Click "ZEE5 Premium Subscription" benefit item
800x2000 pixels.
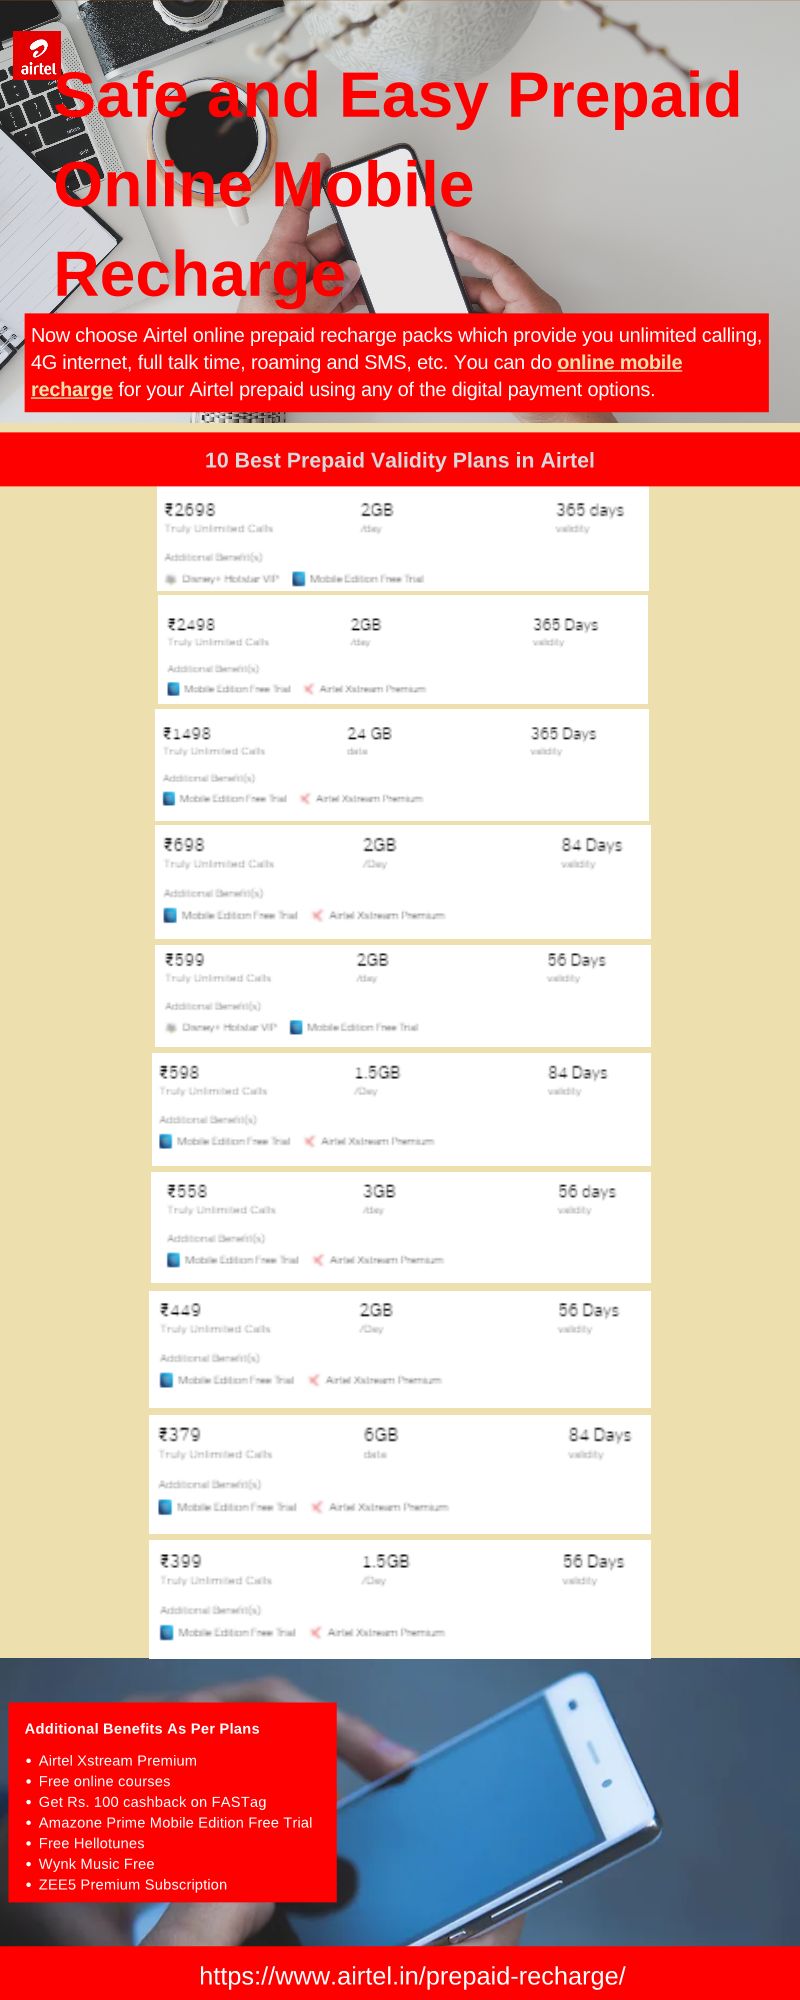[x=132, y=1884]
